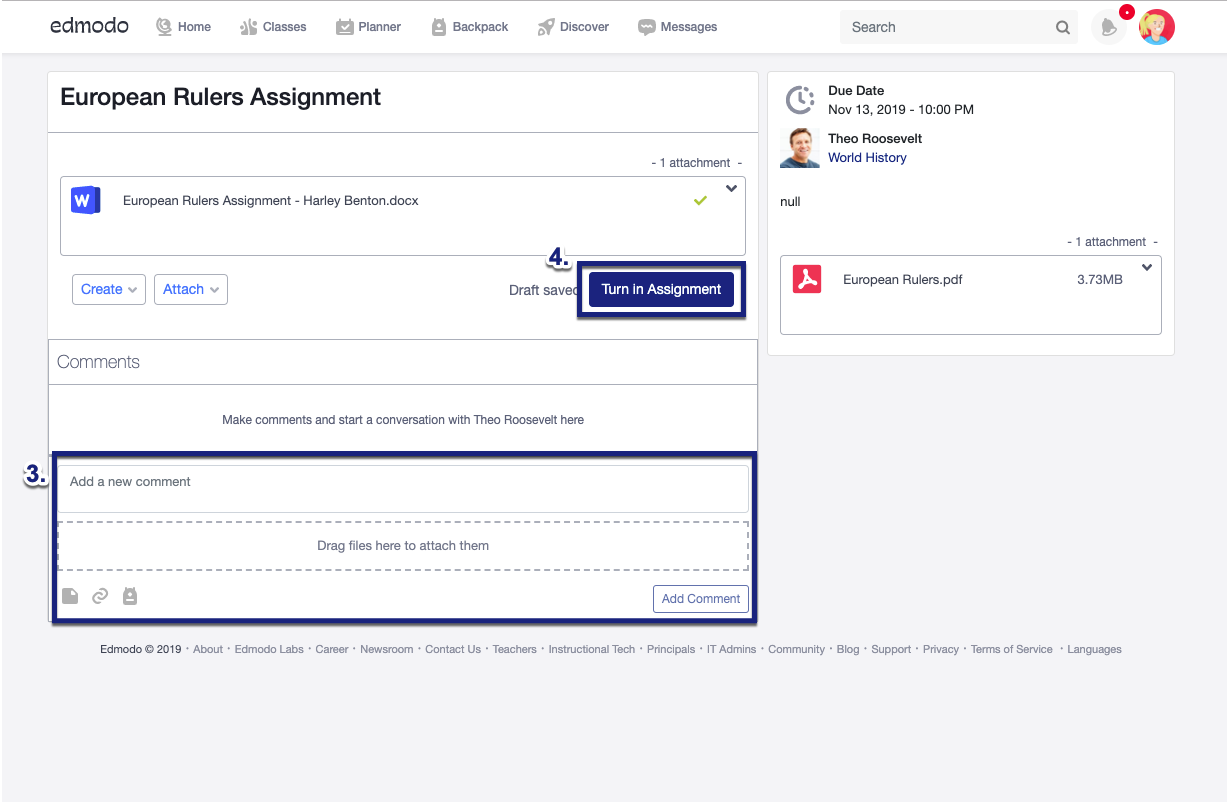The image size is (1227, 802).
Task: Click the Add Comment button
Action: (x=701, y=598)
